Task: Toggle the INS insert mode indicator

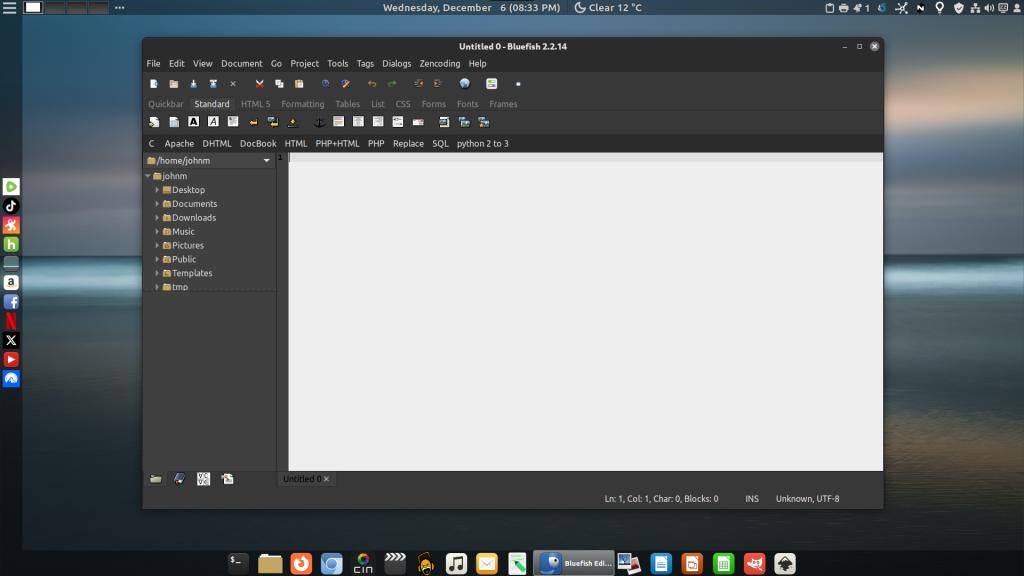Action: (751, 498)
